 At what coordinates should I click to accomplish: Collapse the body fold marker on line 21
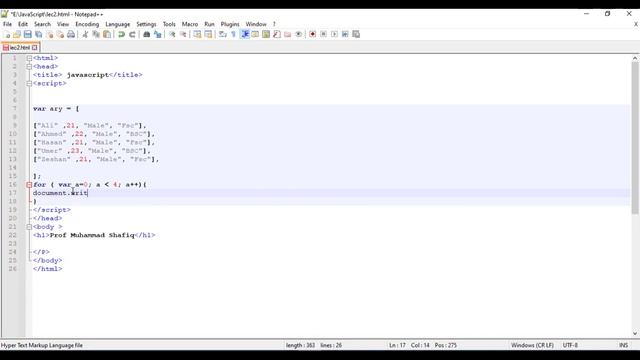point(29,227)
